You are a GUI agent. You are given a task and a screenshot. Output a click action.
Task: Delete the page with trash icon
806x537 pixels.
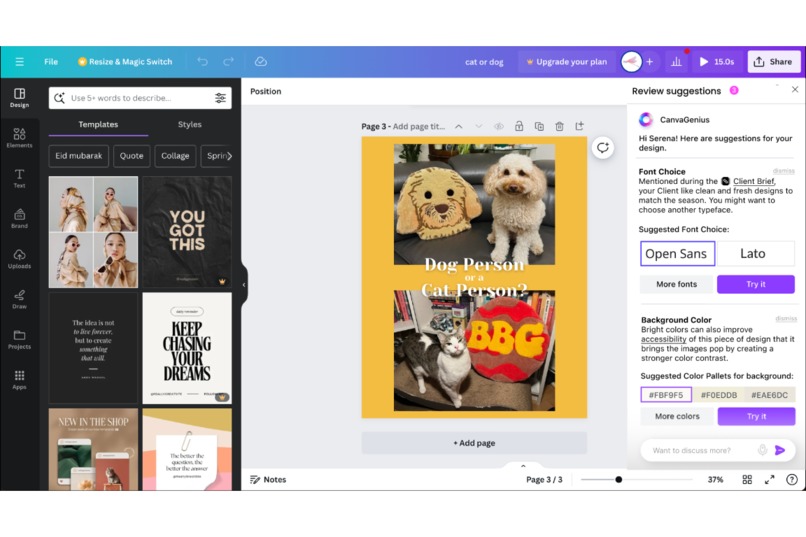click(559, 126)
